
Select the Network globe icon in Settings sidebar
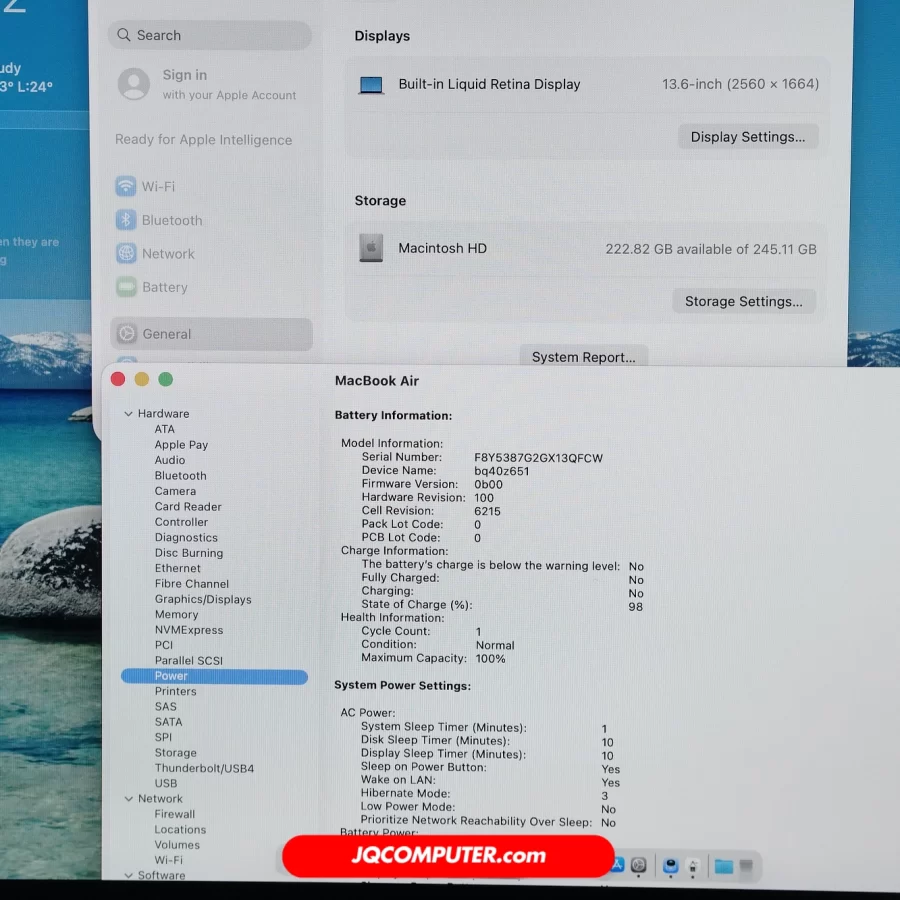[126, 254]
